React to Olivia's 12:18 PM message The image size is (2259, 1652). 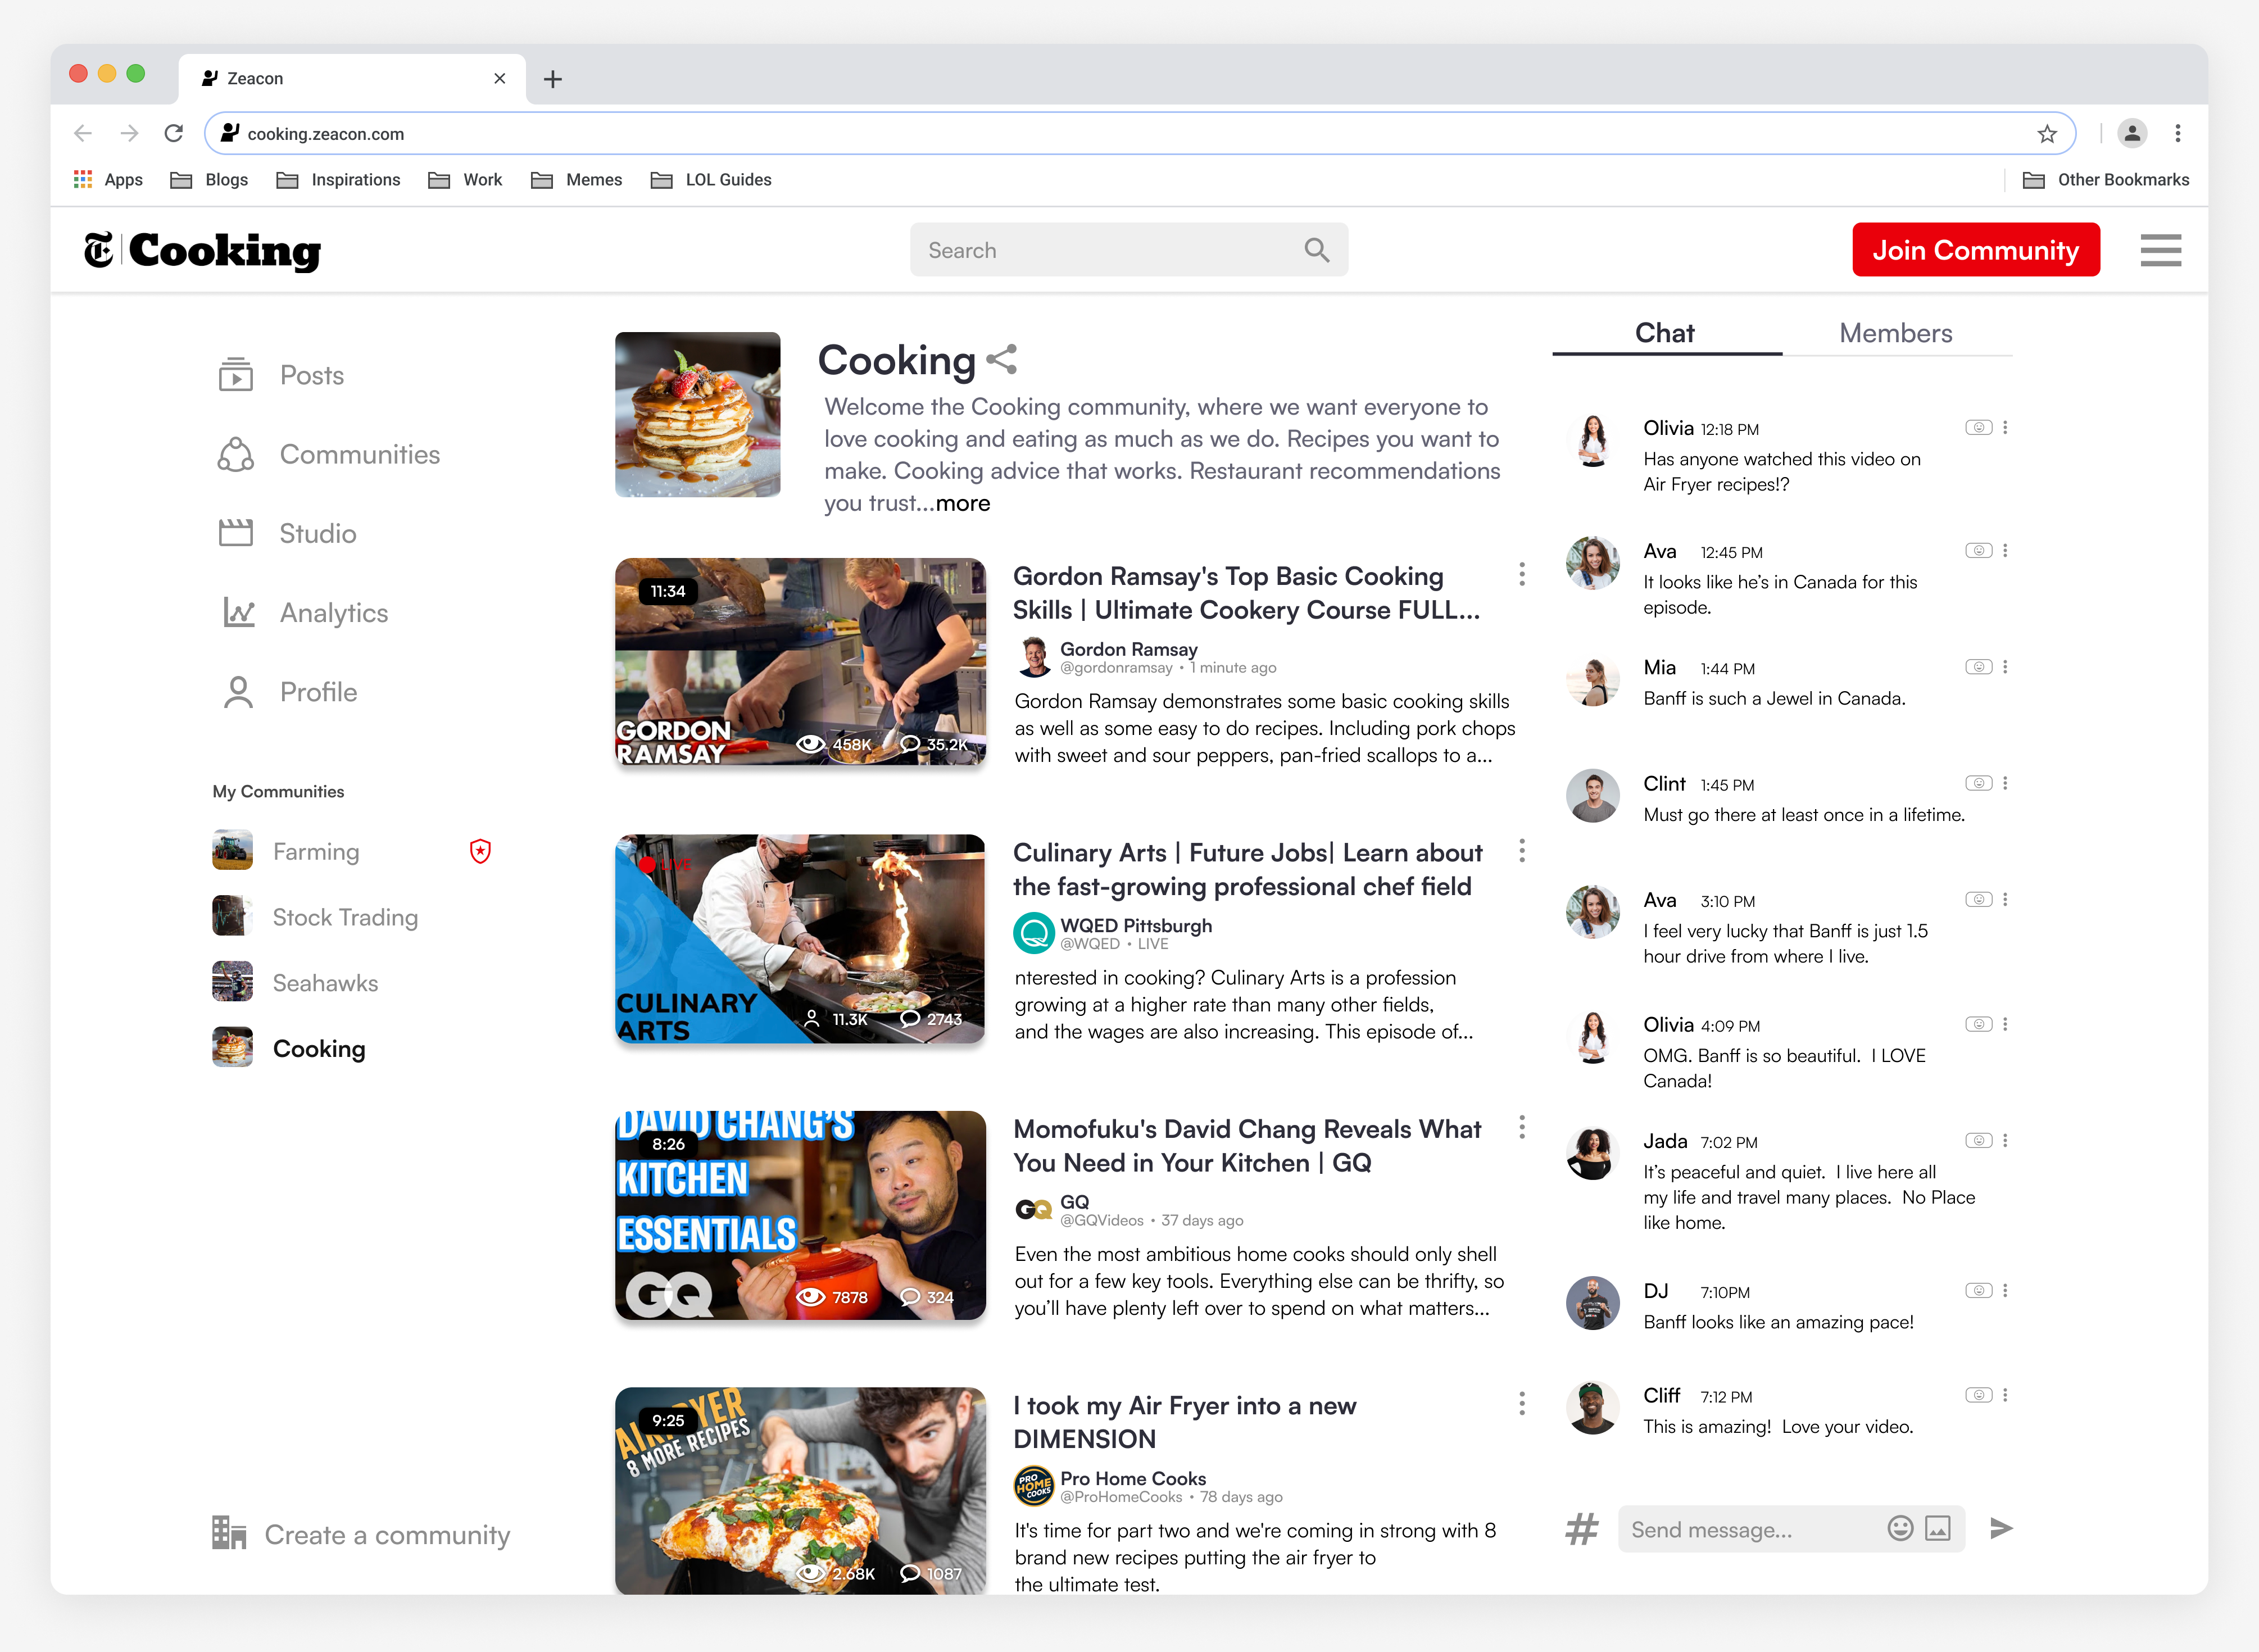point(1978,428)
